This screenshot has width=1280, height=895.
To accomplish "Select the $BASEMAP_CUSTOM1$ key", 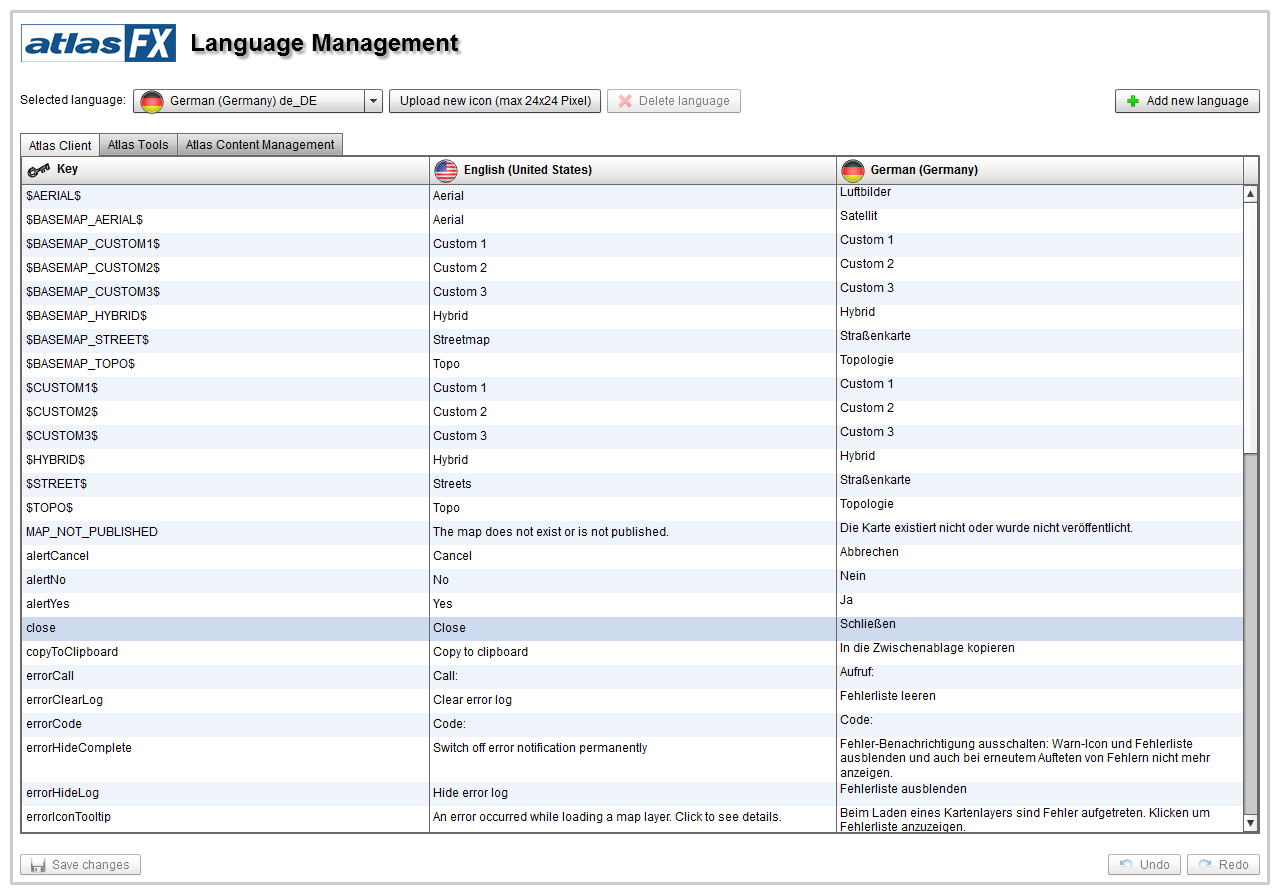I will click(93, 244).
